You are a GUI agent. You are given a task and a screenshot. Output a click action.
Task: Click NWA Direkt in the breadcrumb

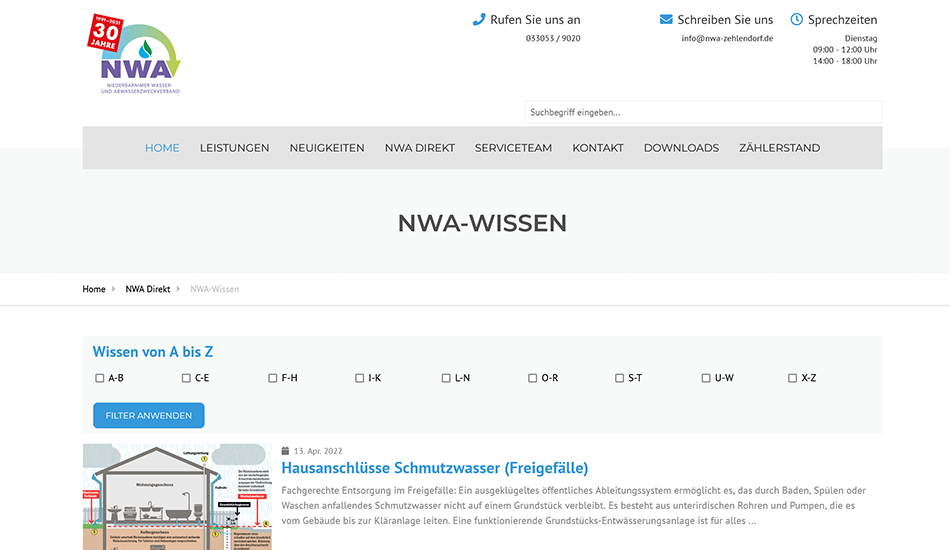coord(148,289)
